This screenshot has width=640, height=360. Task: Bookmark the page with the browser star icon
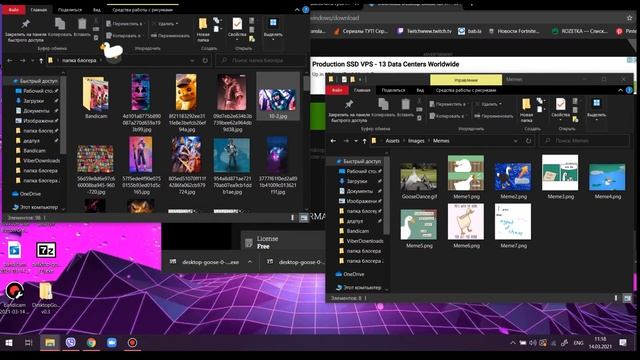pos(629,18)
